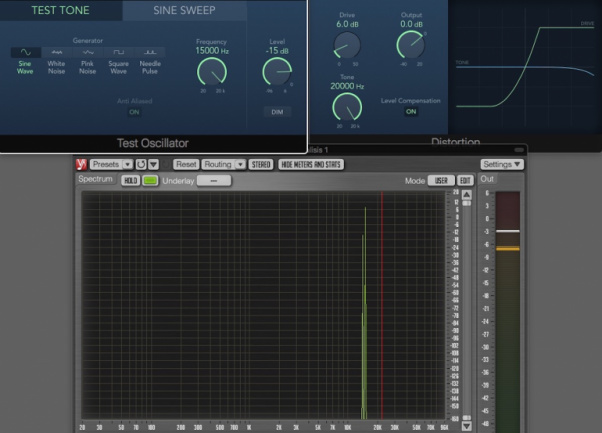Click the 20000 Hz tone value
Viewport: 602px width, 433px height.
coord(347,86)
